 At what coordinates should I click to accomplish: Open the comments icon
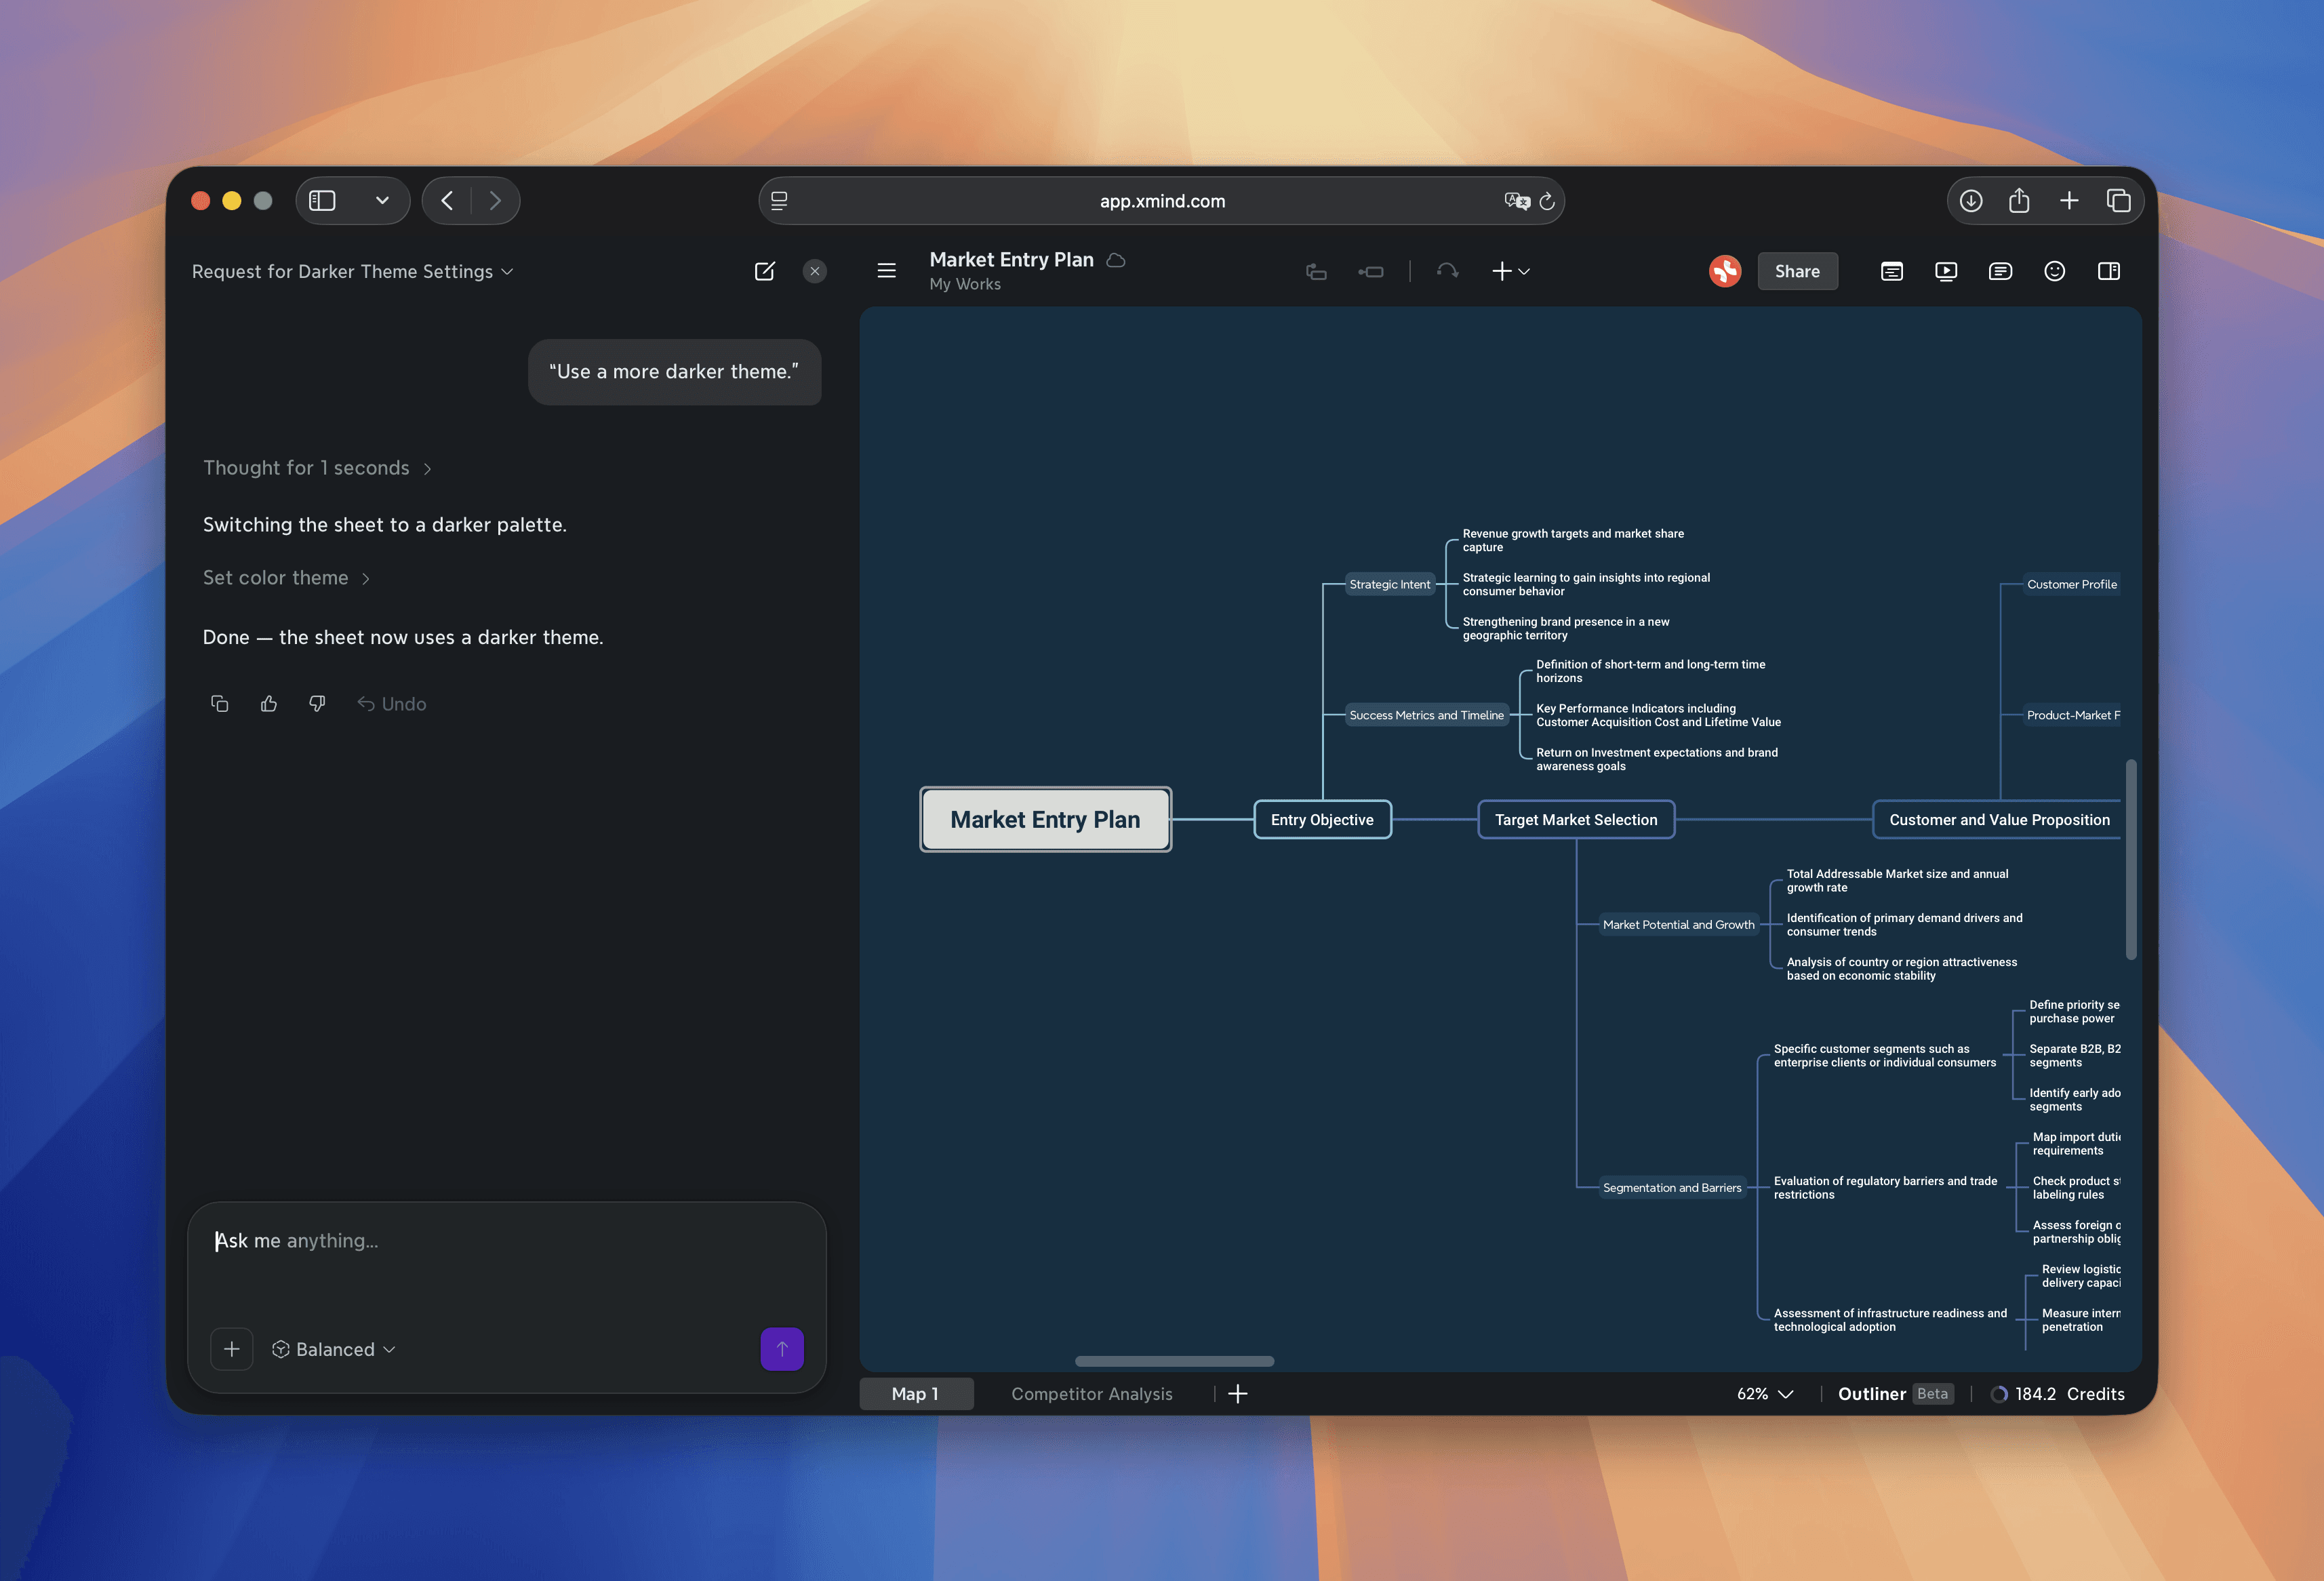pyautogui.click(x=2000, y=271)
